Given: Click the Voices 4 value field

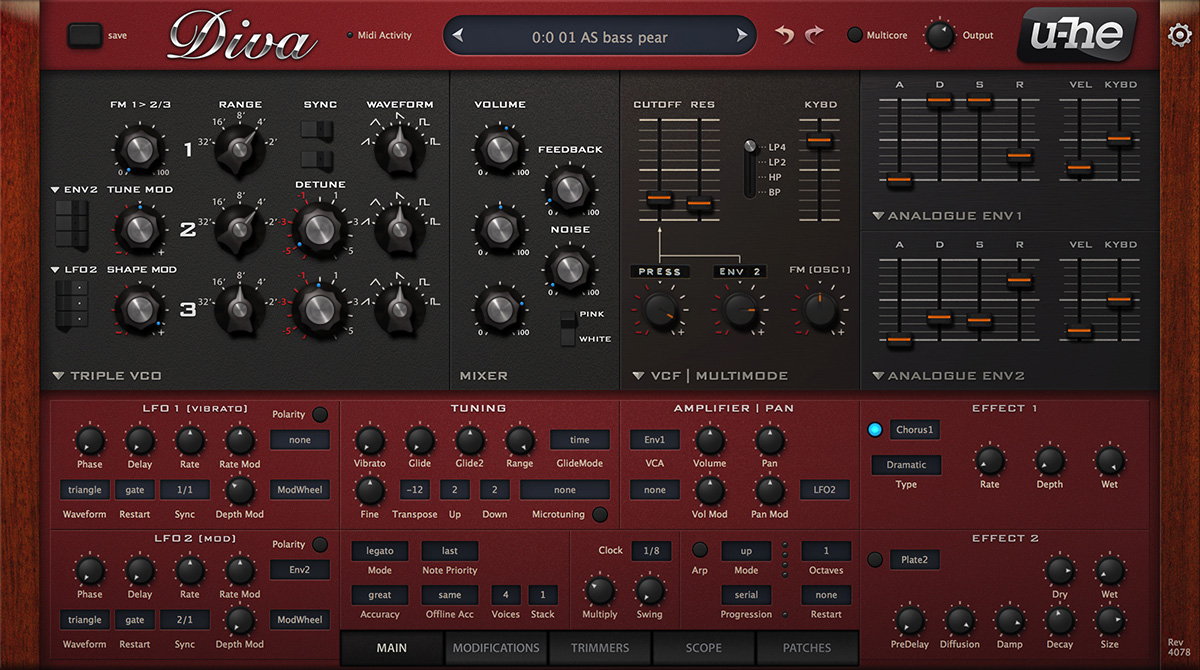Looking at the screenshot, I should [x=505, y=595].
